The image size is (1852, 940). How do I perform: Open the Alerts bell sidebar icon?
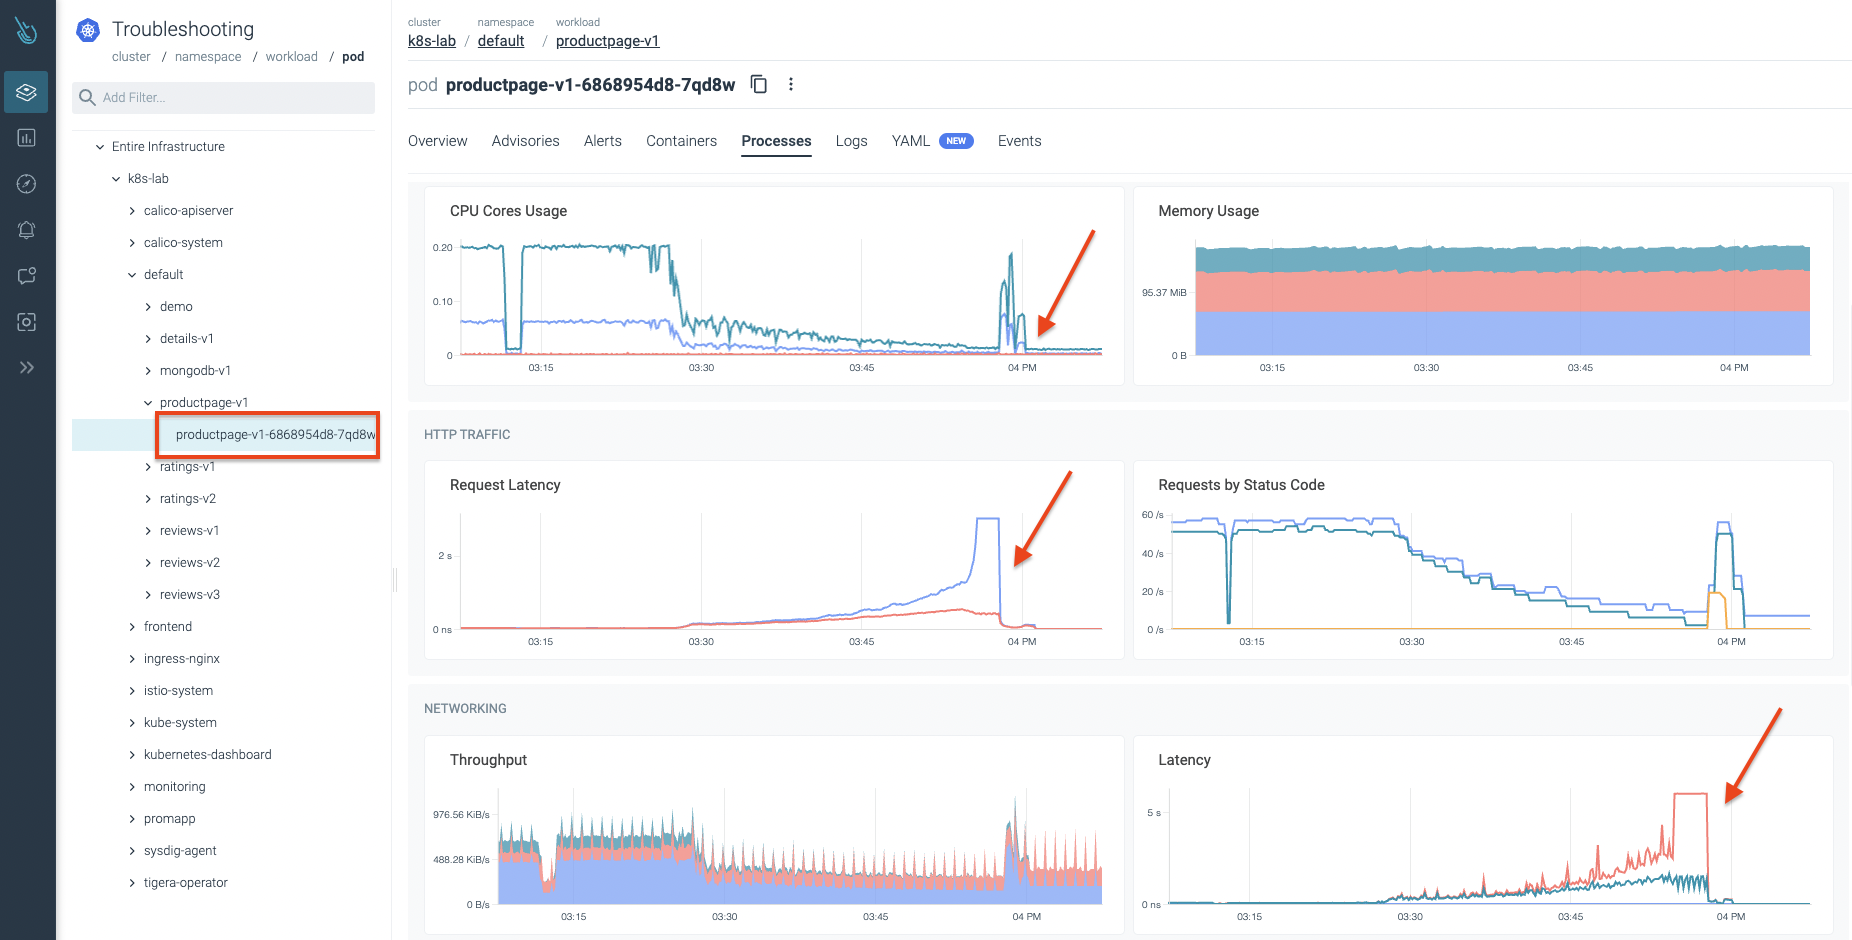coord(27,230)
